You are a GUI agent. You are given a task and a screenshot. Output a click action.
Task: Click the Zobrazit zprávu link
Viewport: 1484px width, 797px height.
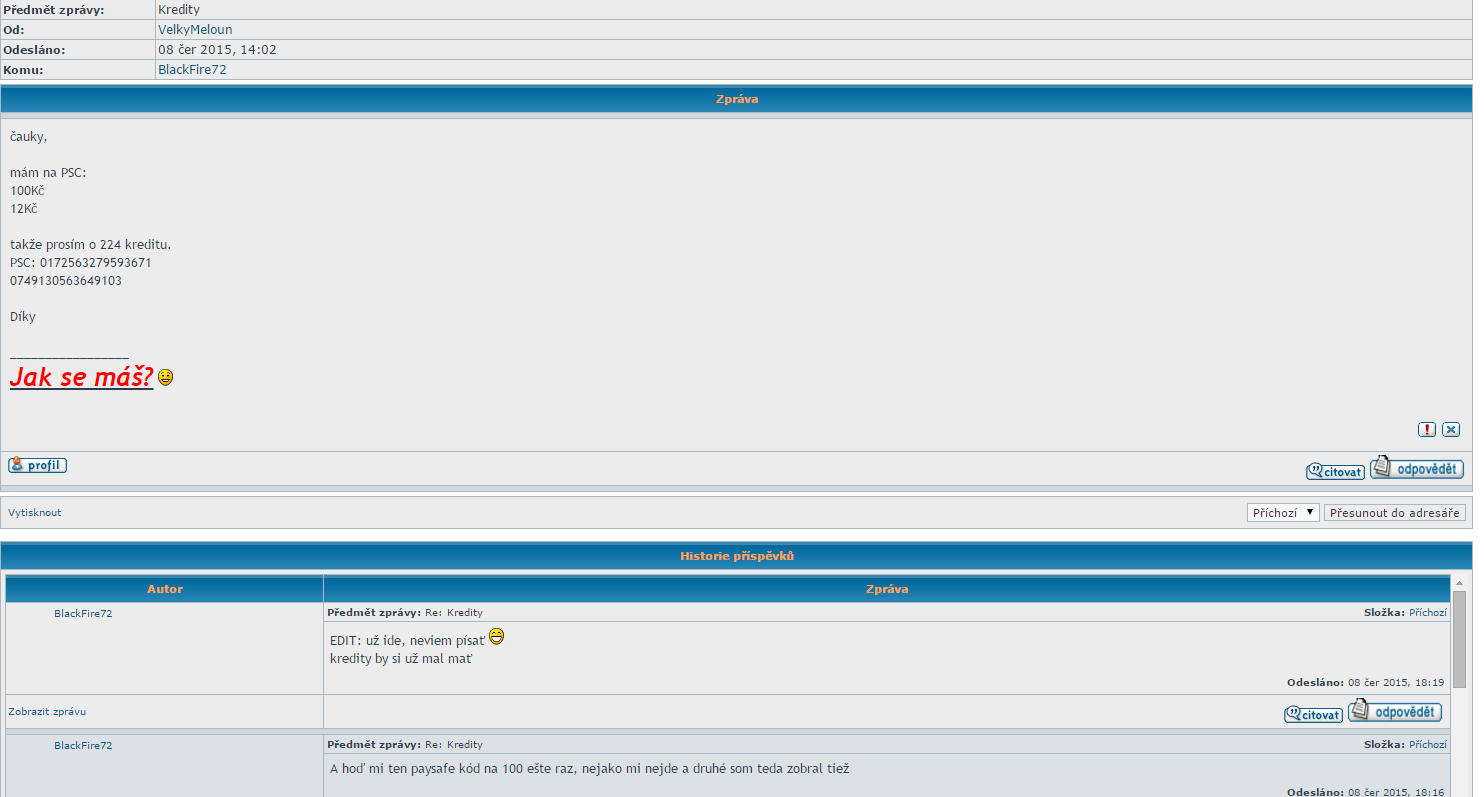click(47, 711)
